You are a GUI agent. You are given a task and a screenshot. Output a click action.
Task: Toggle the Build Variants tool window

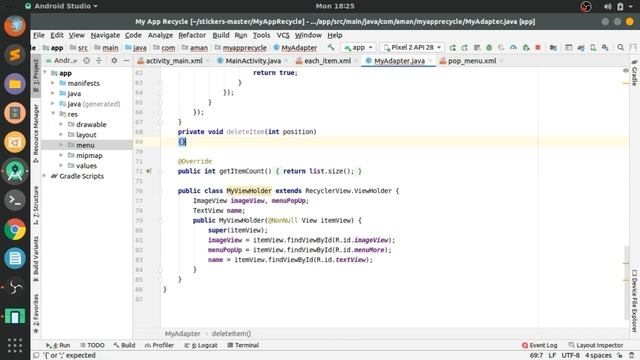click(36, 259)
